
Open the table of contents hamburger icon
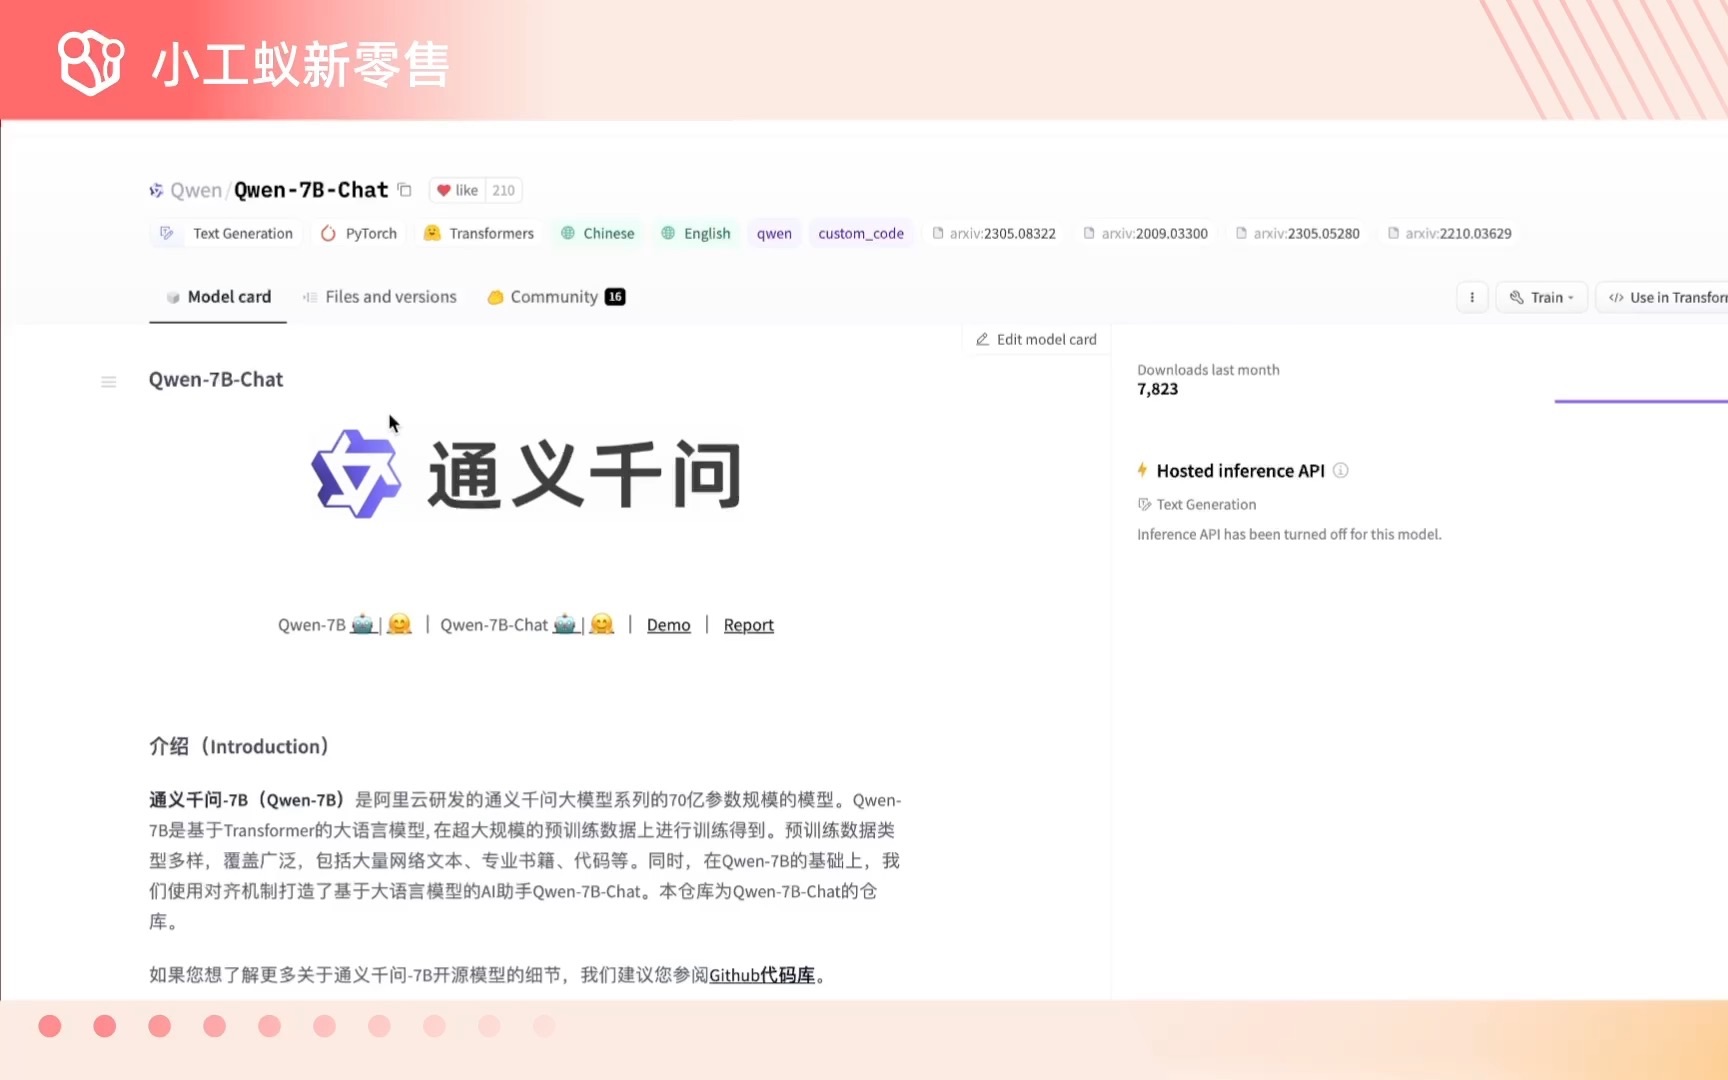(x=109, y=381)
